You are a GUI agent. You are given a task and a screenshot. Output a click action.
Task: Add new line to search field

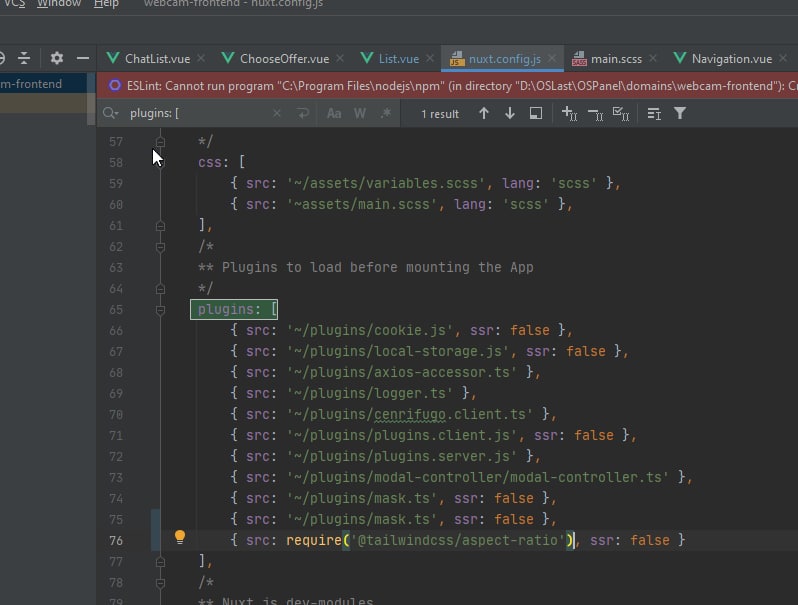[303, 113]
